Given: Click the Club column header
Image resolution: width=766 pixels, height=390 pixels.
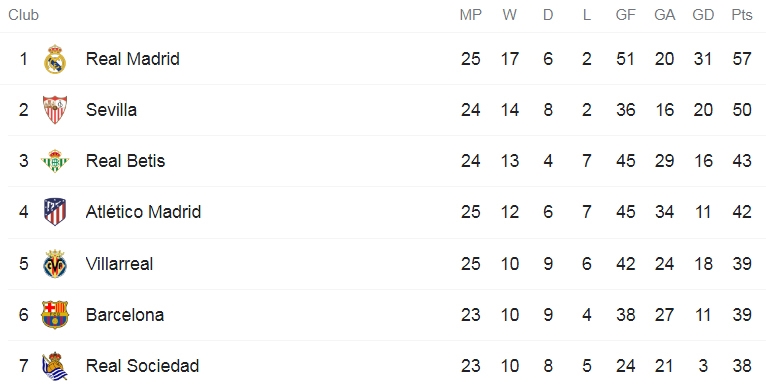Looking at the screenshot, I should [x=23, y=15].
